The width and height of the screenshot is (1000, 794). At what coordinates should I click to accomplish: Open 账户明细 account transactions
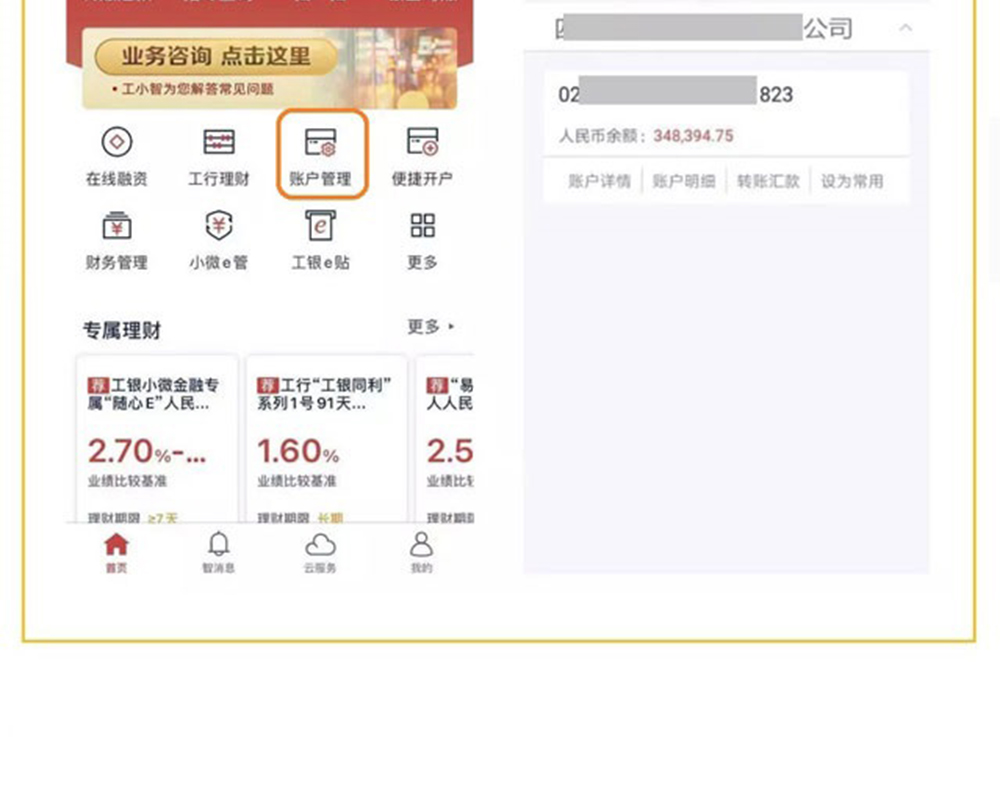684,181
